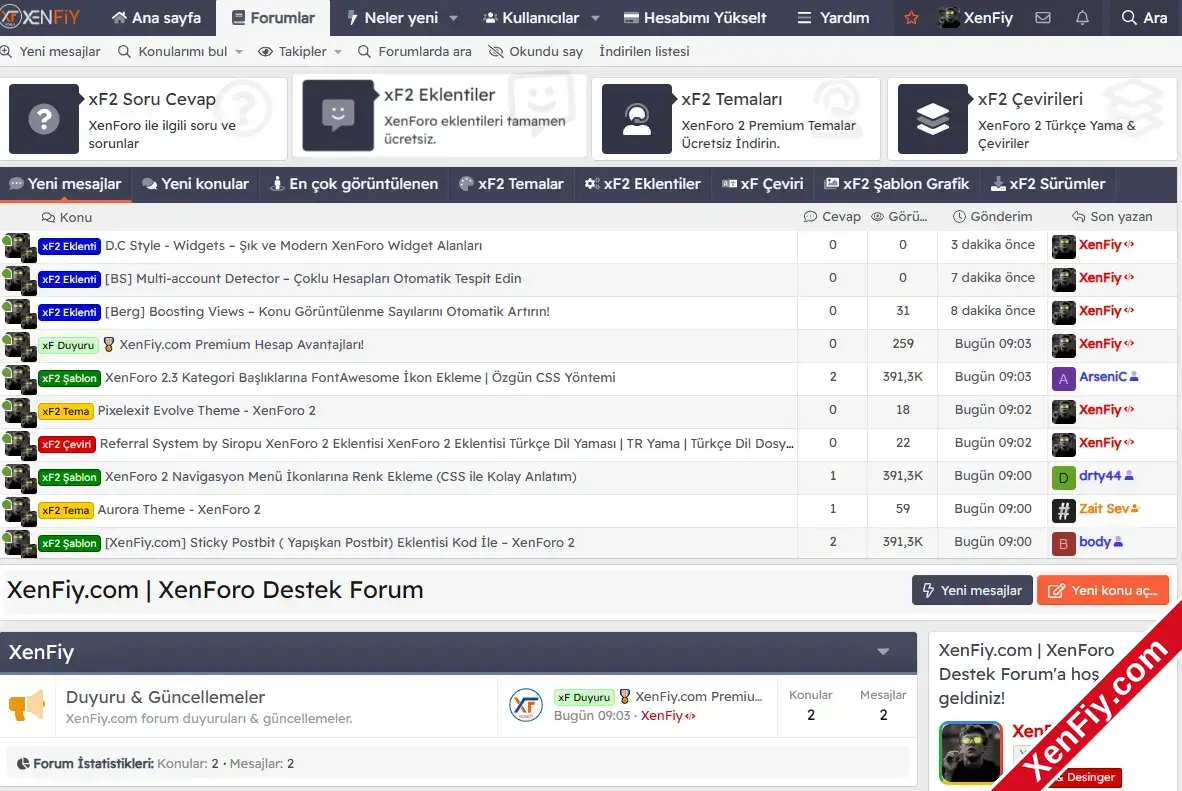Go to Ana sayfa
This screenshot has height=791, width=1182.
[x=156, y=17]
